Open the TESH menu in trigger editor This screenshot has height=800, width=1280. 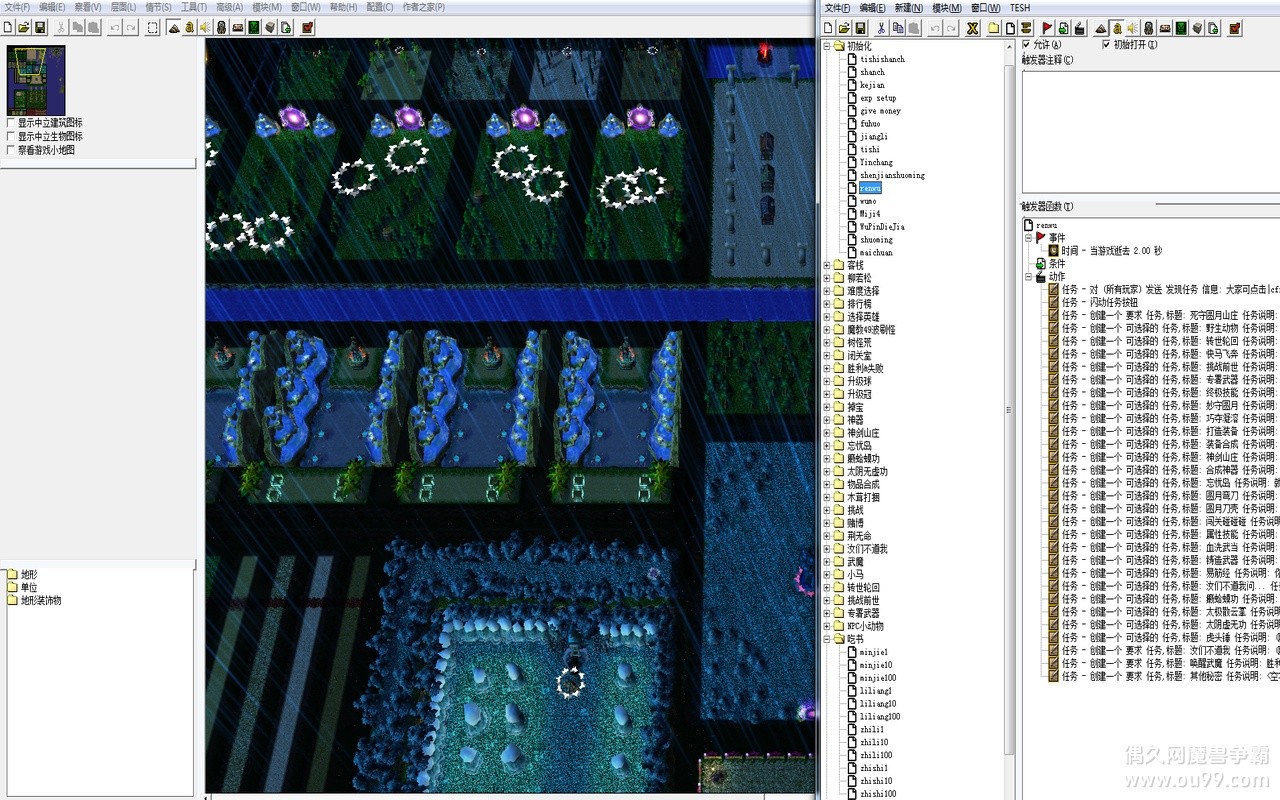pos(1019,8)
